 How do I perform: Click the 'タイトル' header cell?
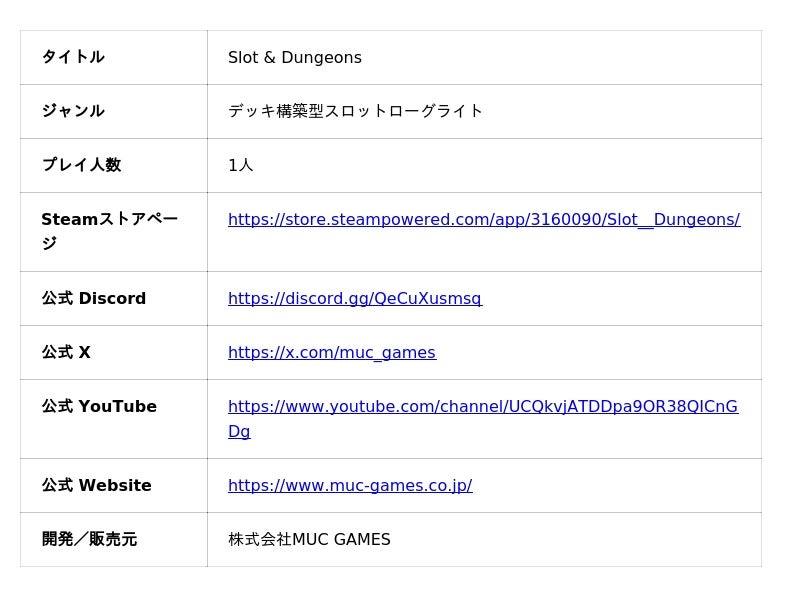click(x=73, y=58)
